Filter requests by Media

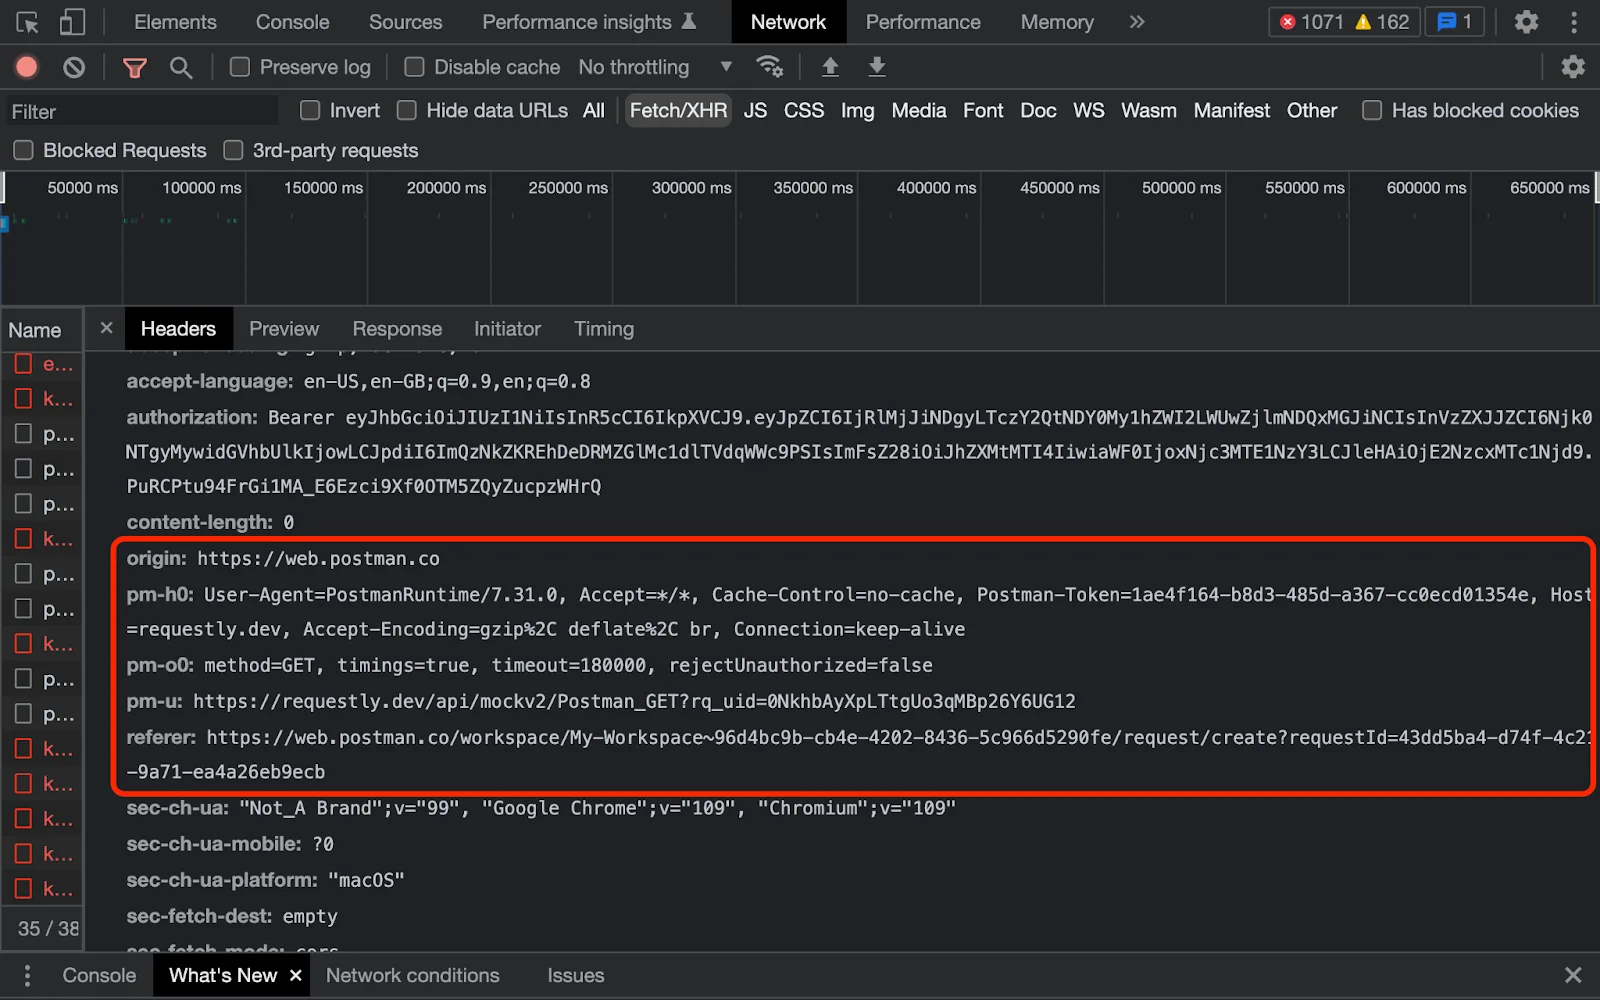[x=919, y=110]
